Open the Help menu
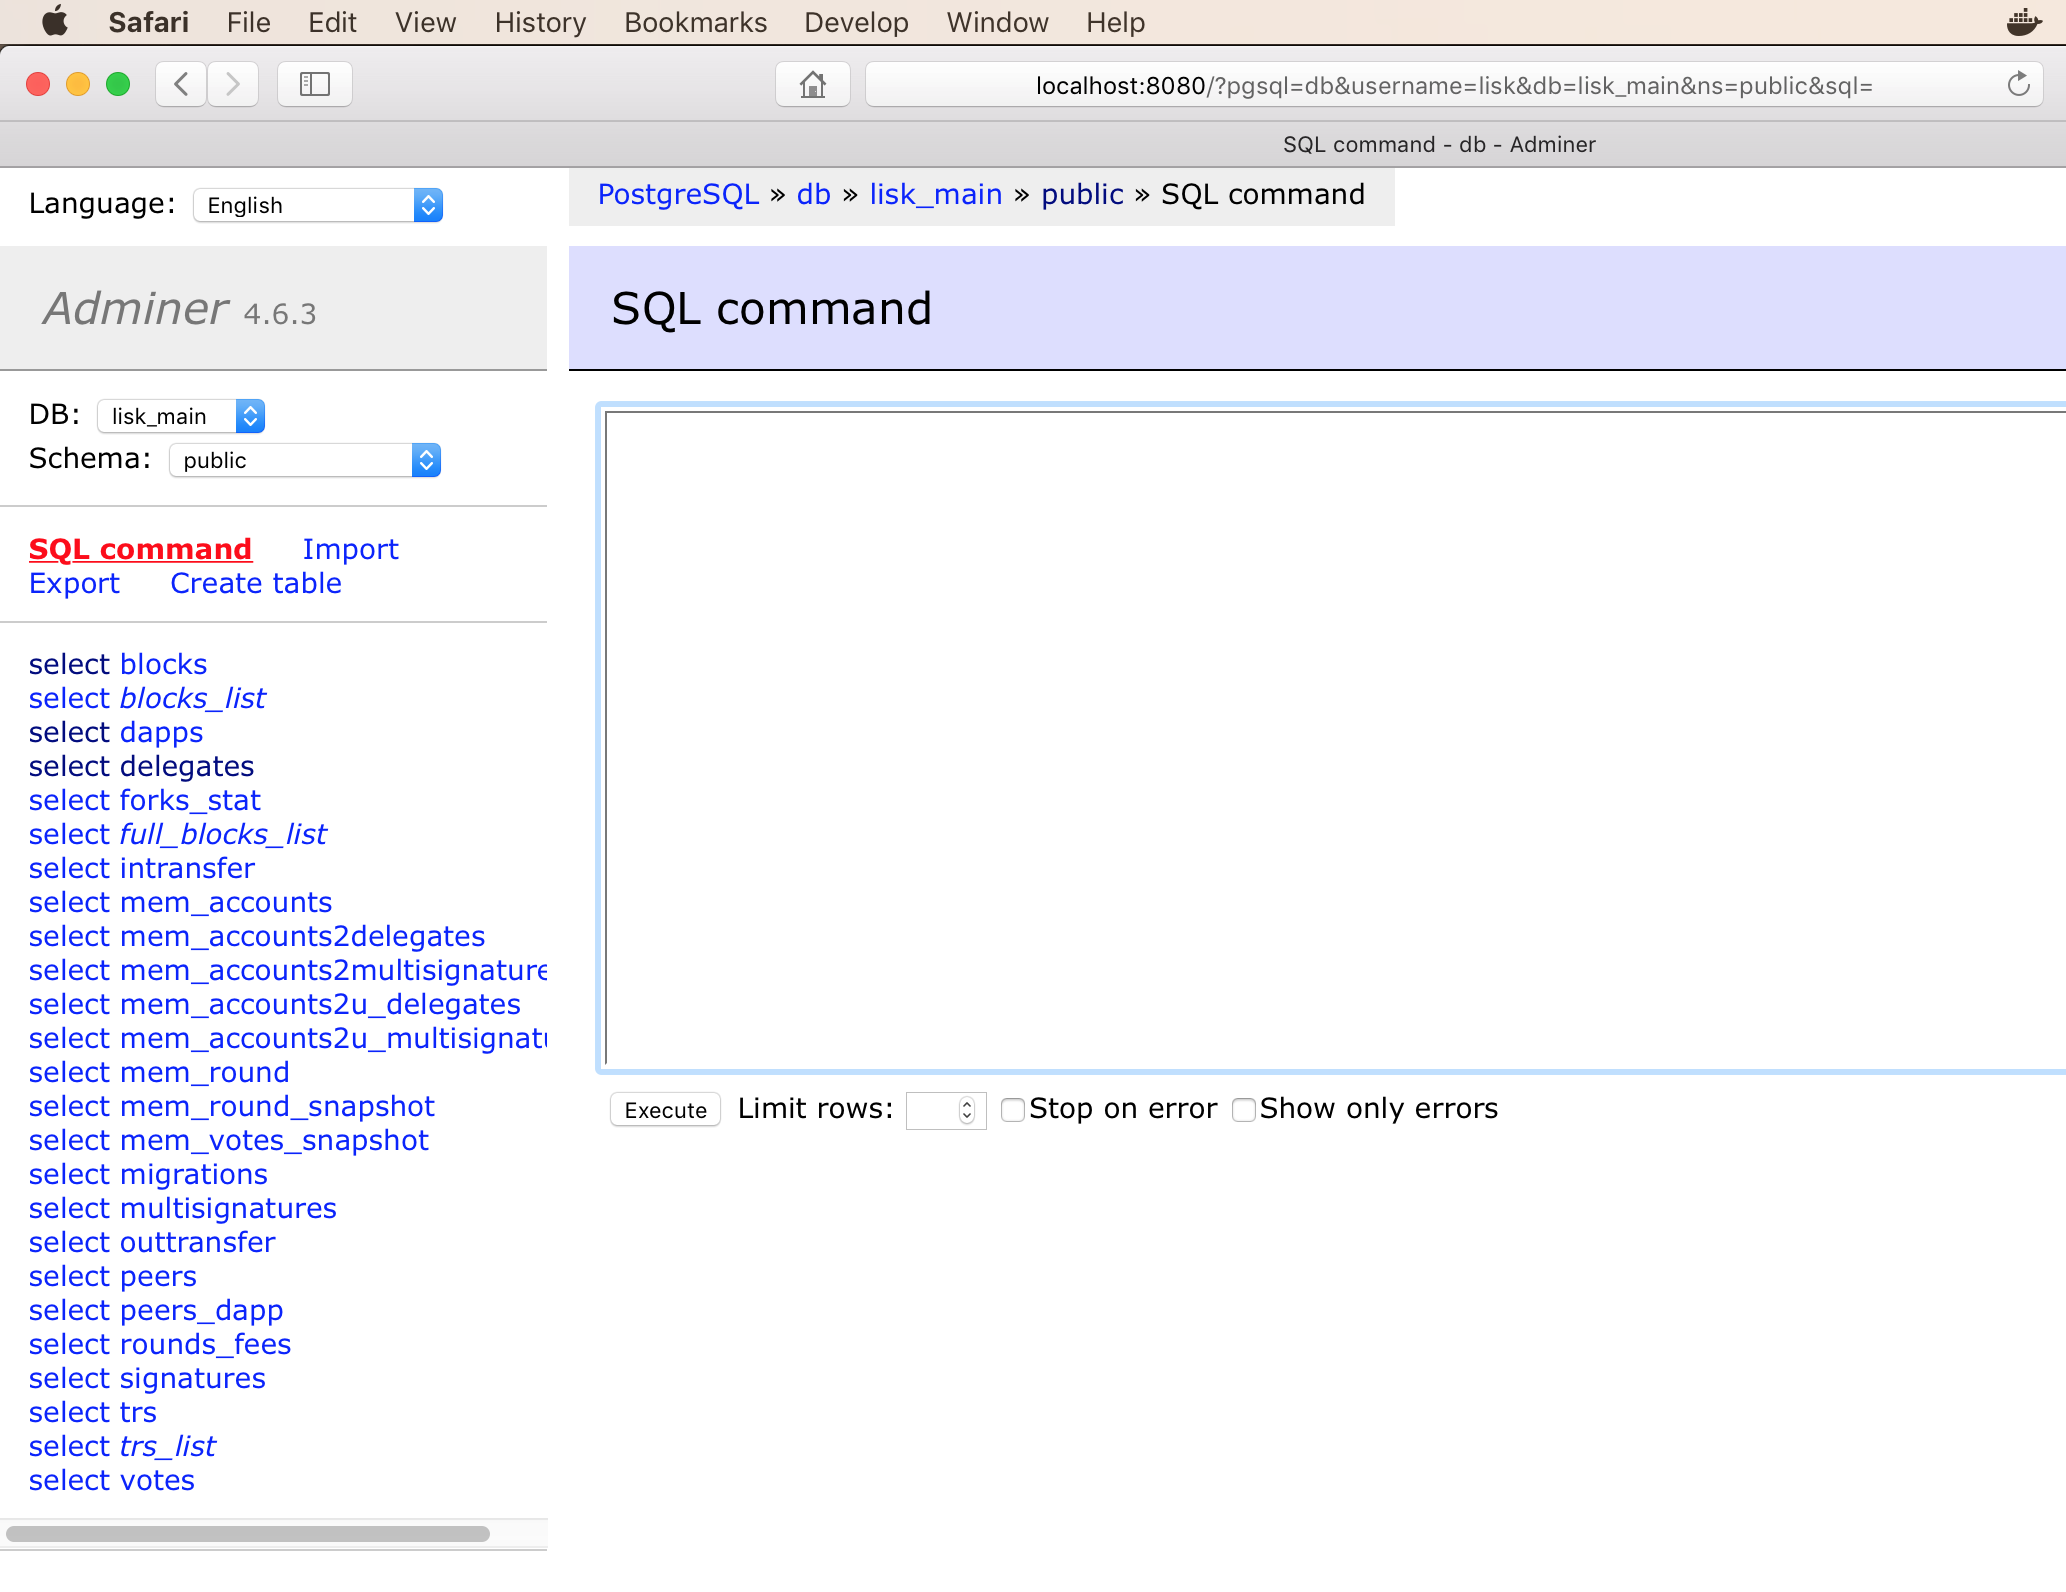 click(x=1115, y=22)
